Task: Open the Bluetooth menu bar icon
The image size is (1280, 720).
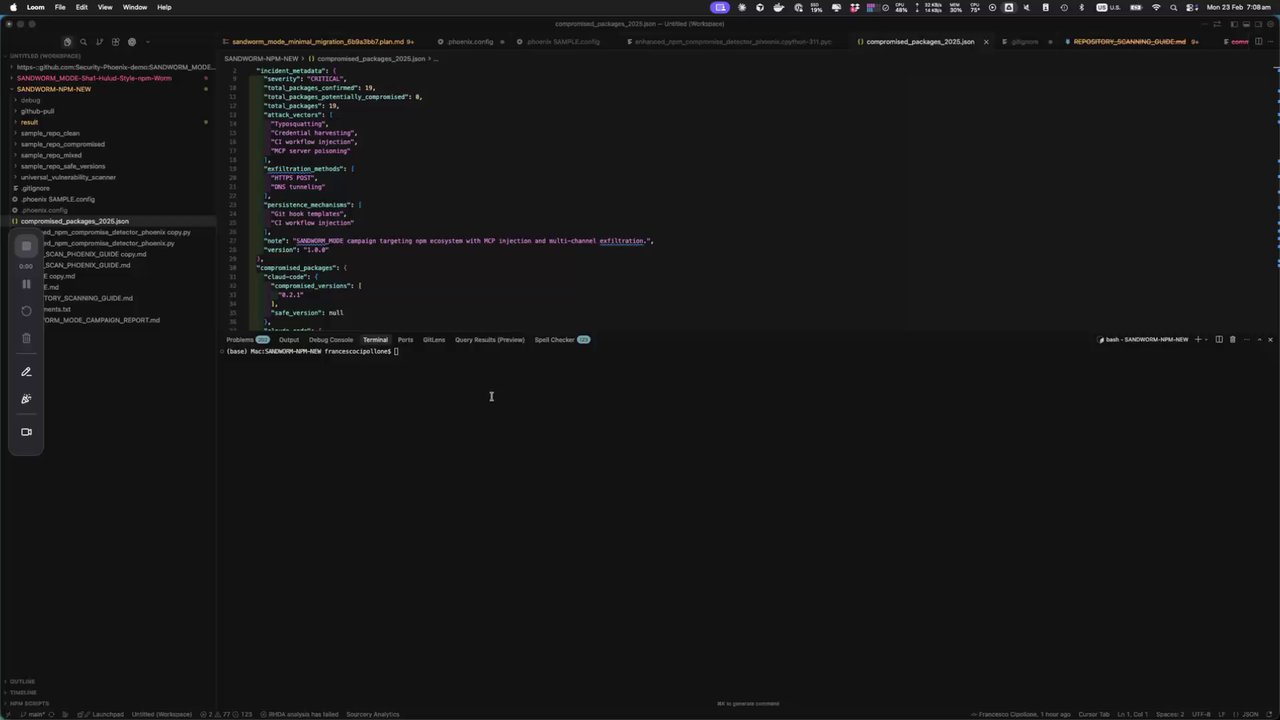Action: 1081,7
